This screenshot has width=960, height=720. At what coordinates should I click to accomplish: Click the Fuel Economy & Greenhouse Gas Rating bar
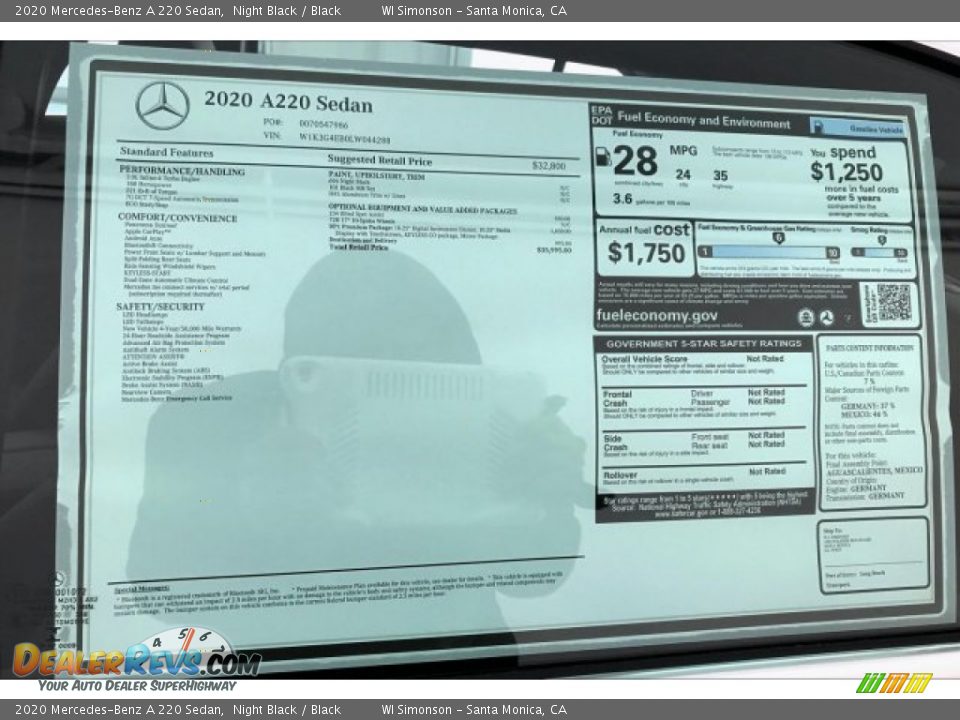coord(768,252)
